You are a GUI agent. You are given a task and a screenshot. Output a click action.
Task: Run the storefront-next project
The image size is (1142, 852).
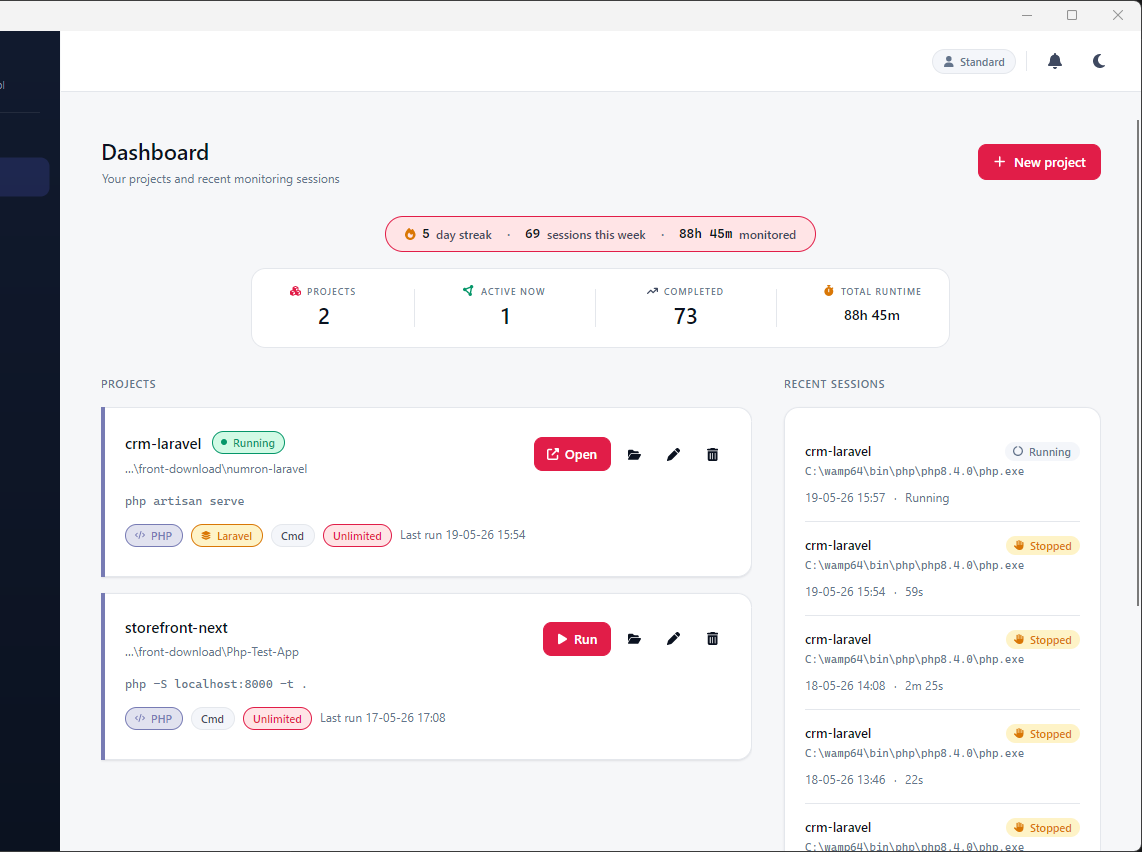[x=576, y=639]
